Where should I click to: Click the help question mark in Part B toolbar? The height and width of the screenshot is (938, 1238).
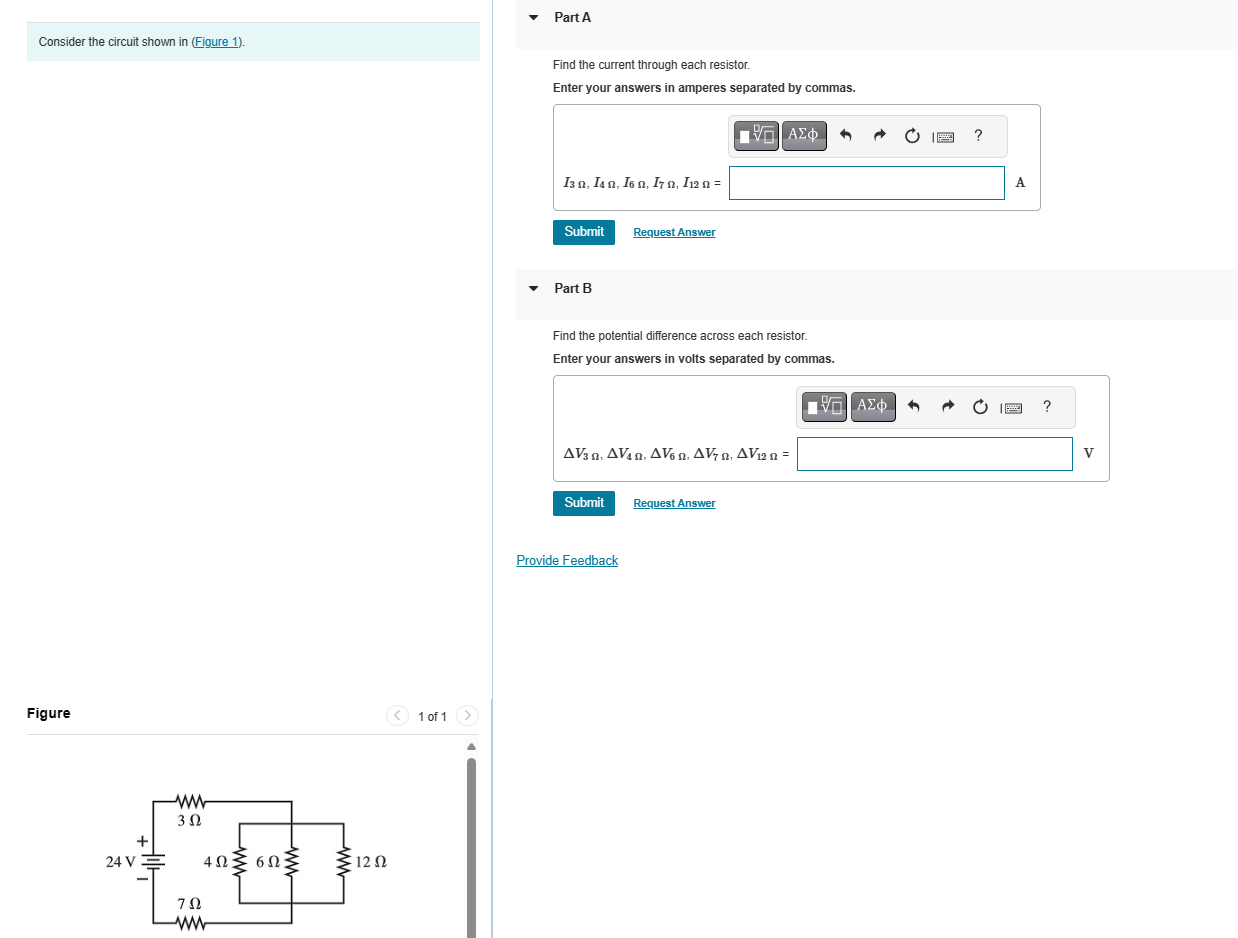pyautogui.click(x=1046, y=407)
